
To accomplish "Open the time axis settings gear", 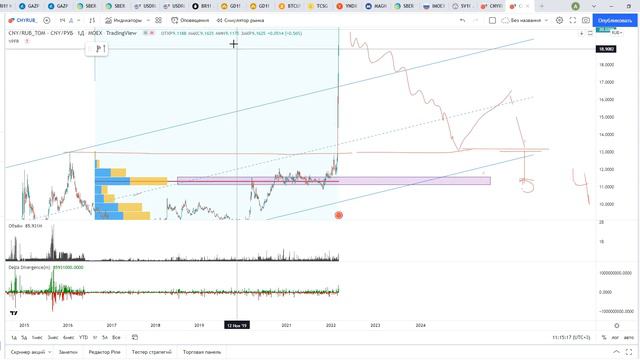I will point(617,325).
